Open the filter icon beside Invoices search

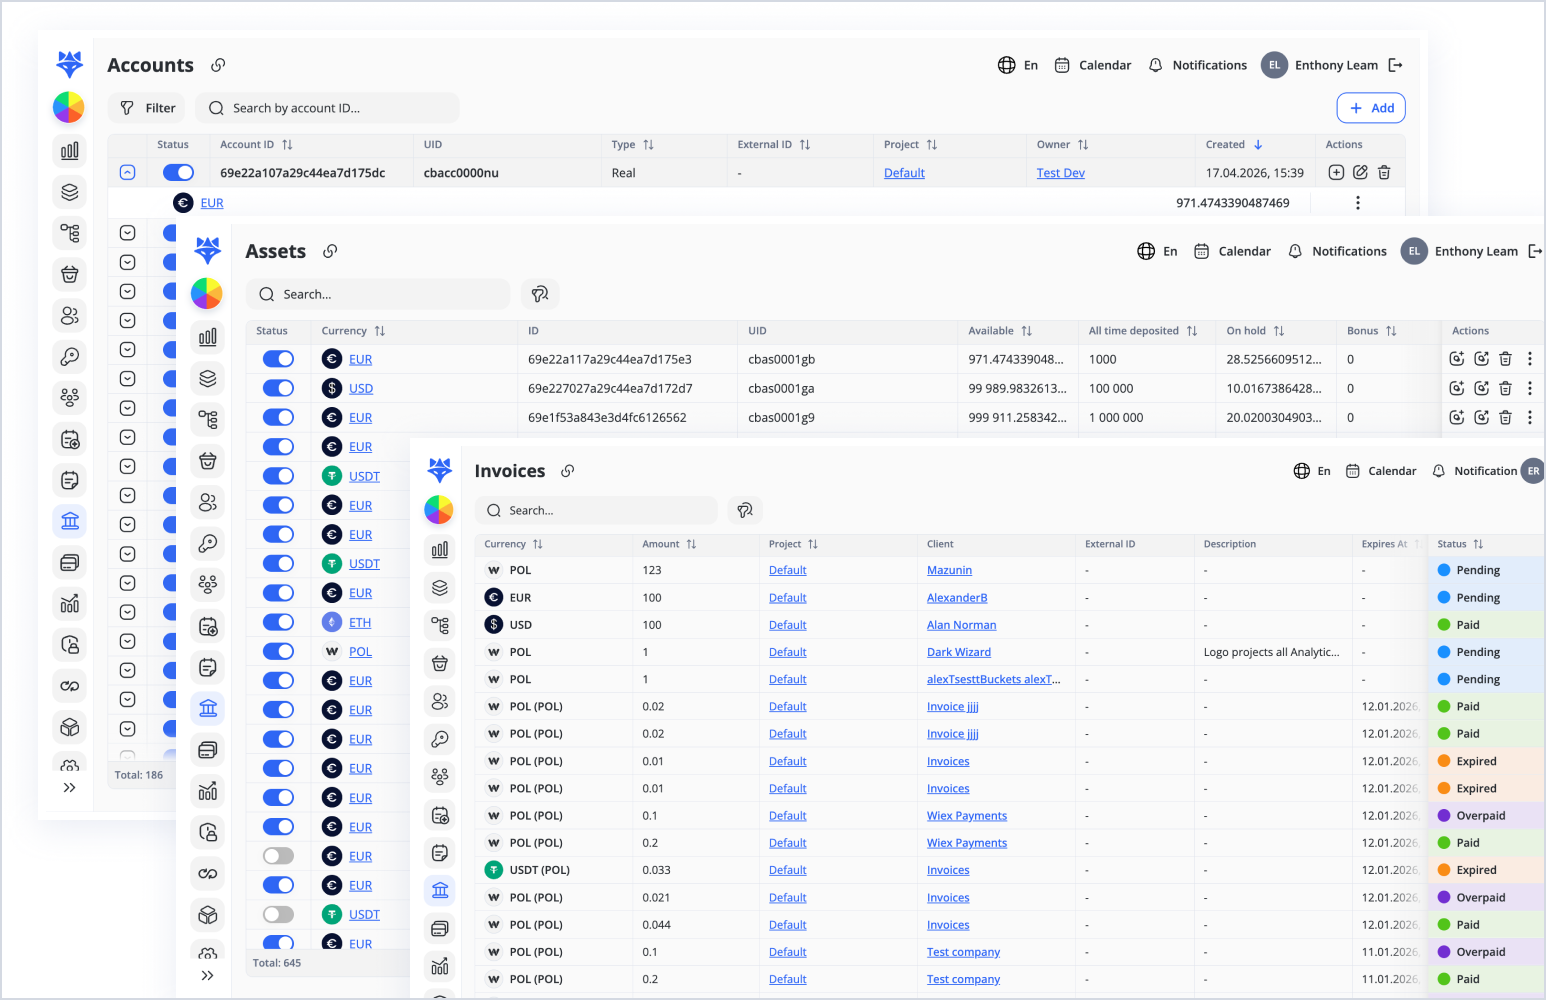tap(745, 510)
